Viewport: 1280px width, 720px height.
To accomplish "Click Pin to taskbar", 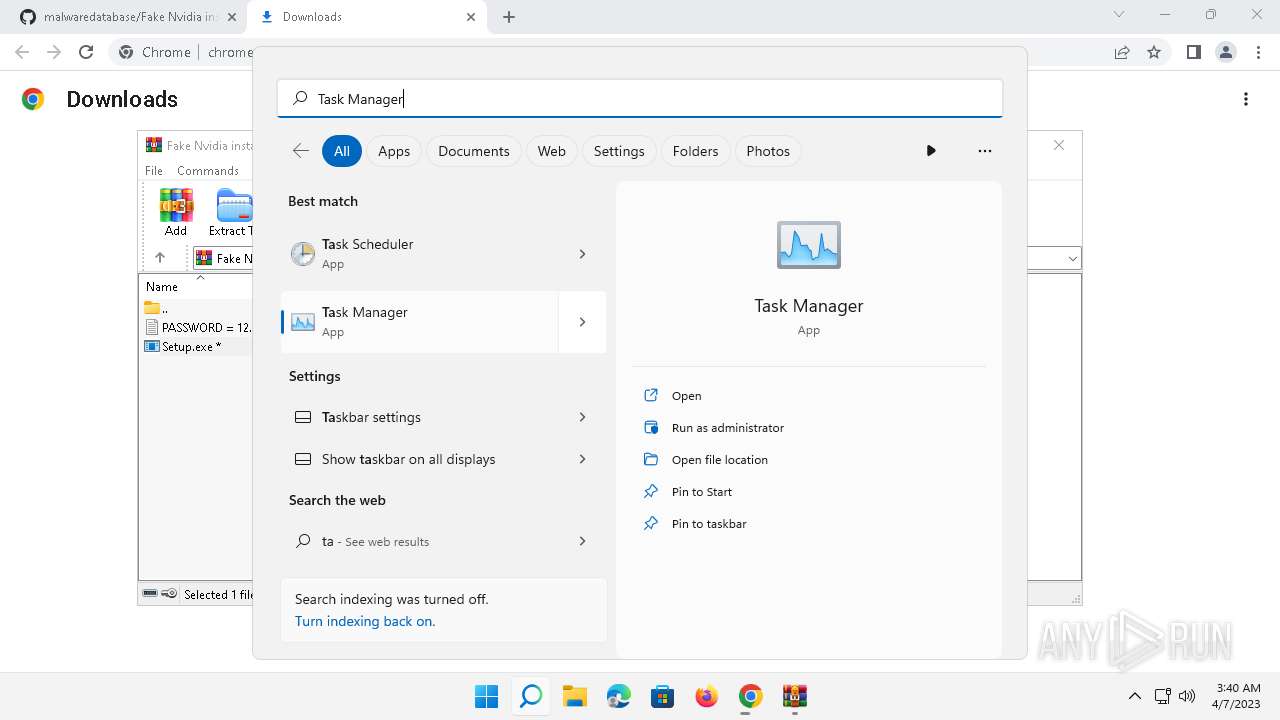I will (709, 524).
